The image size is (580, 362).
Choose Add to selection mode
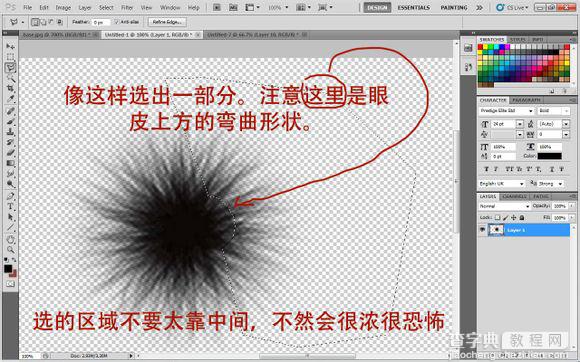[43, 22]
